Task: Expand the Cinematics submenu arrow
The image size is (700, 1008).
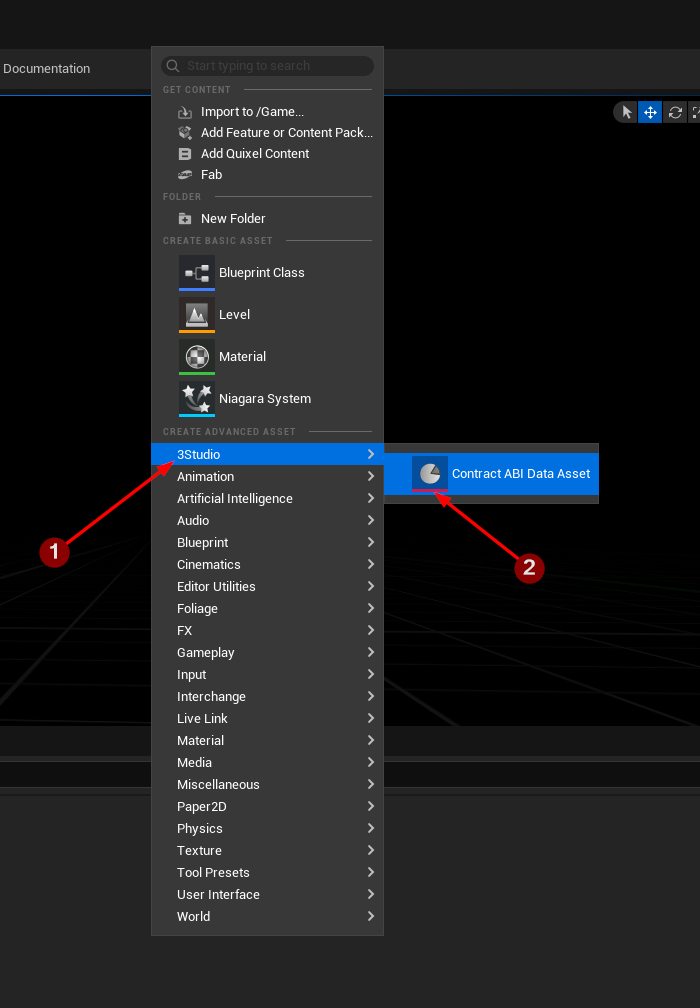Action: 371,564
